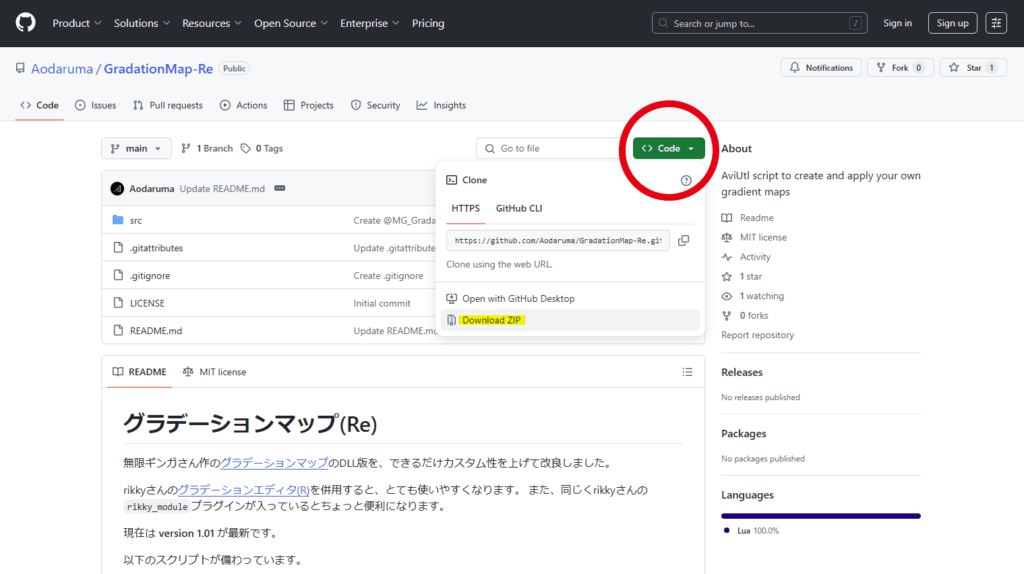Switch to the Actions tab
Viewport: 1024px width, 574px height.
[x=244, y=105]
